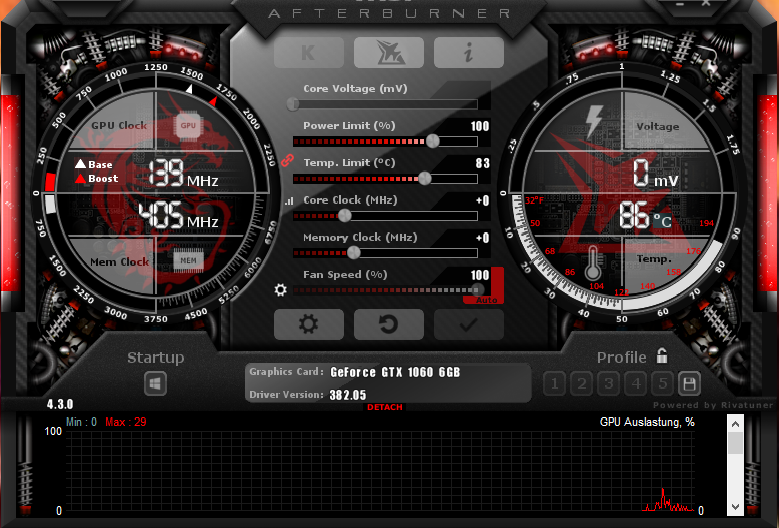Click the fan speed gear icon
This screenshot has width=779, height=528.
tap(281, 290)
